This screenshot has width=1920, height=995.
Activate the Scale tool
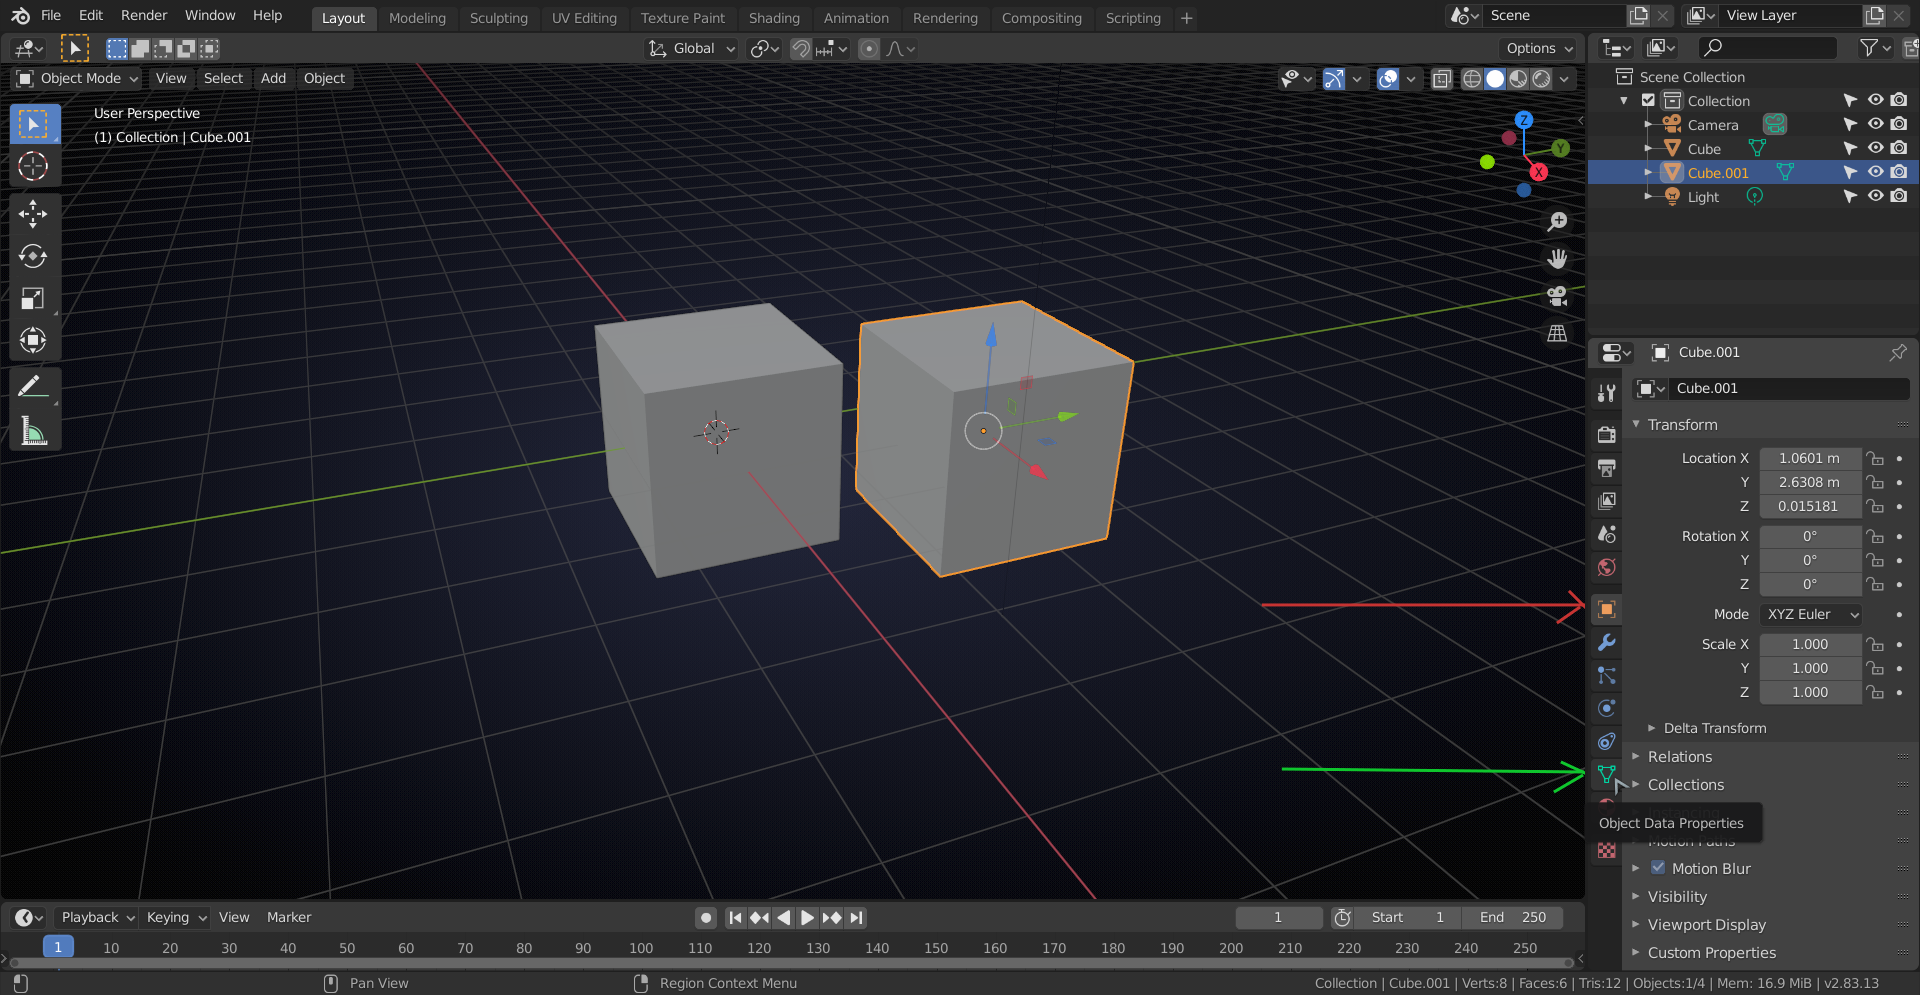click(x=33, y=298)
